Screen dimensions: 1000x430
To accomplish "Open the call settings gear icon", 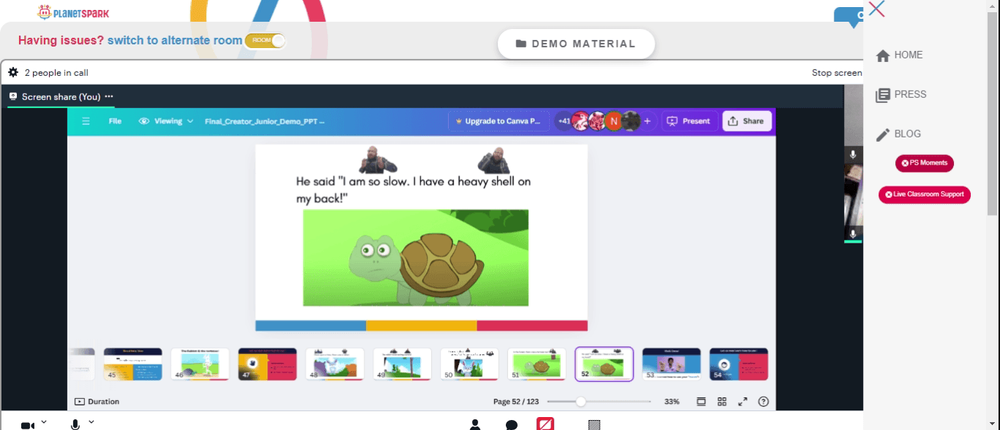I will 13,73.
